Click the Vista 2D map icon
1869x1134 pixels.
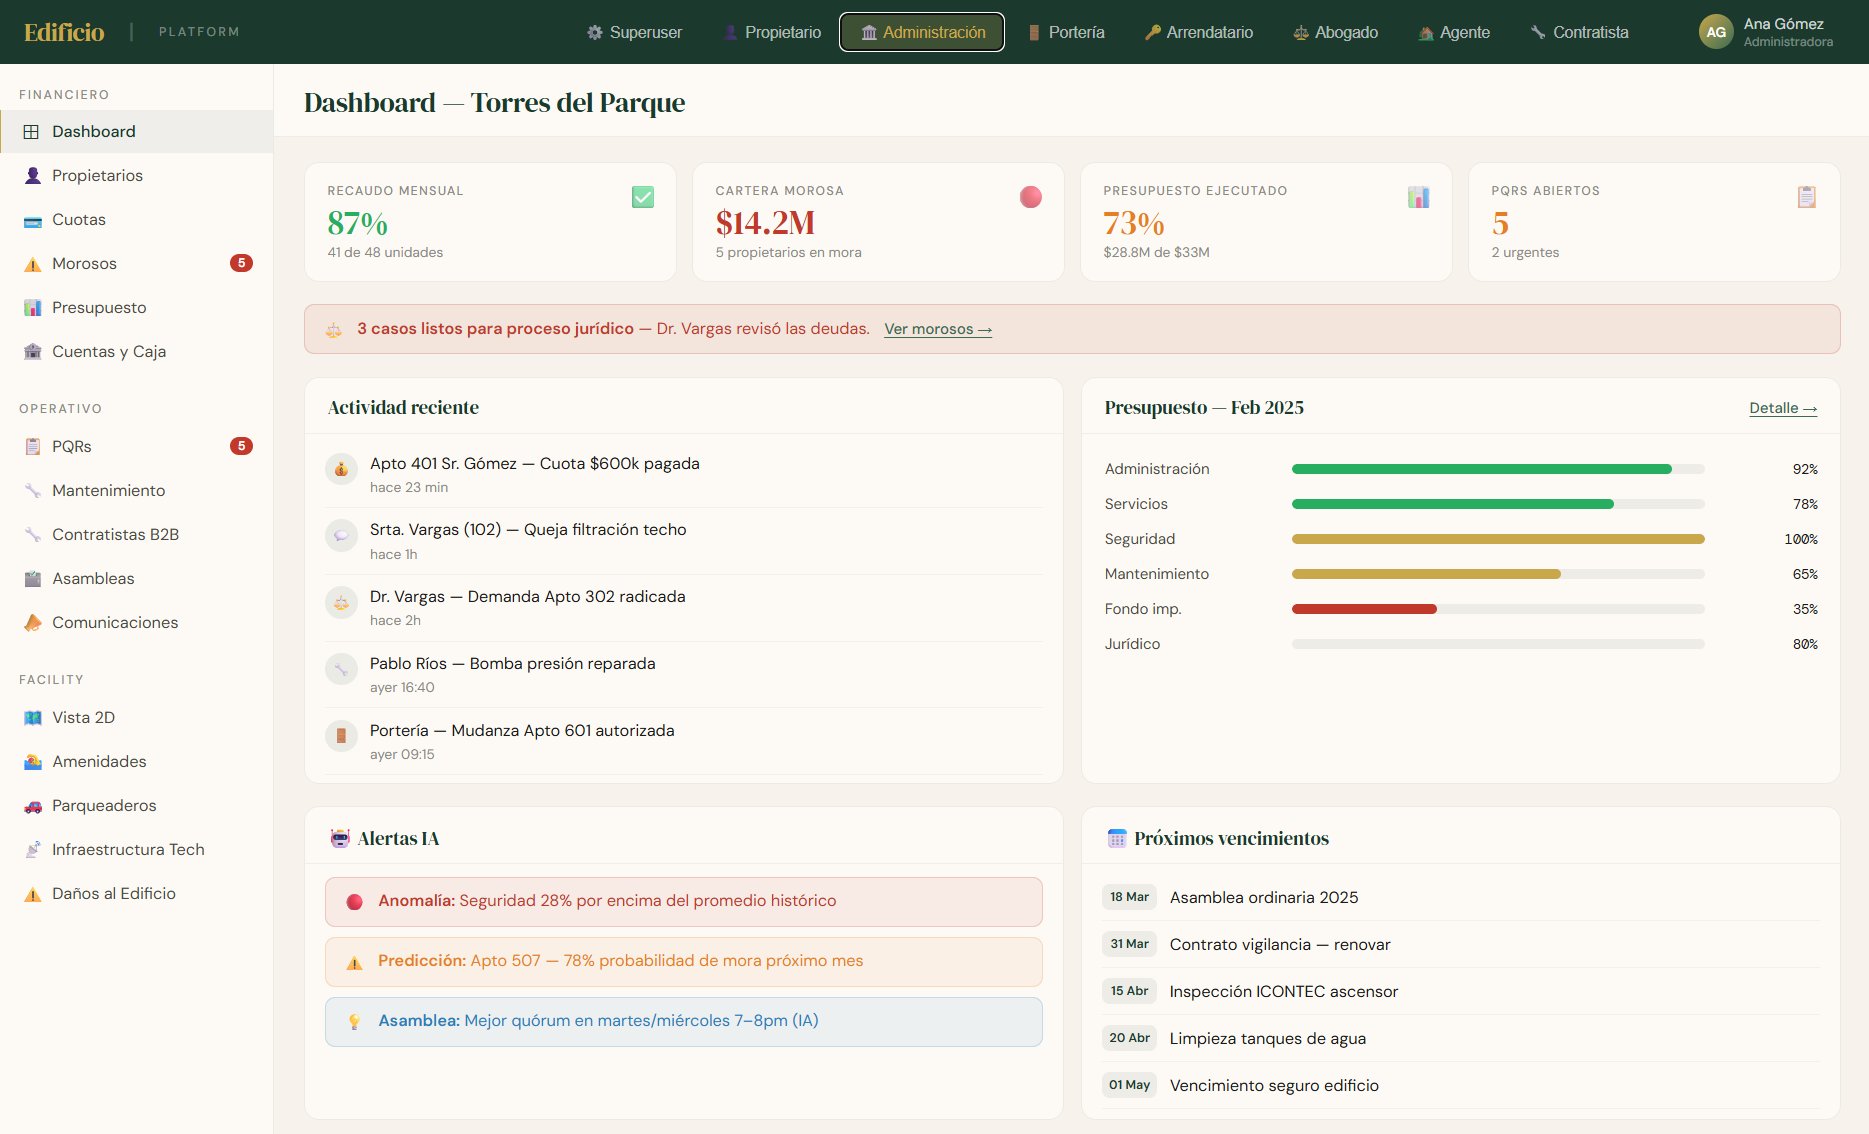(x=32, y=718)
